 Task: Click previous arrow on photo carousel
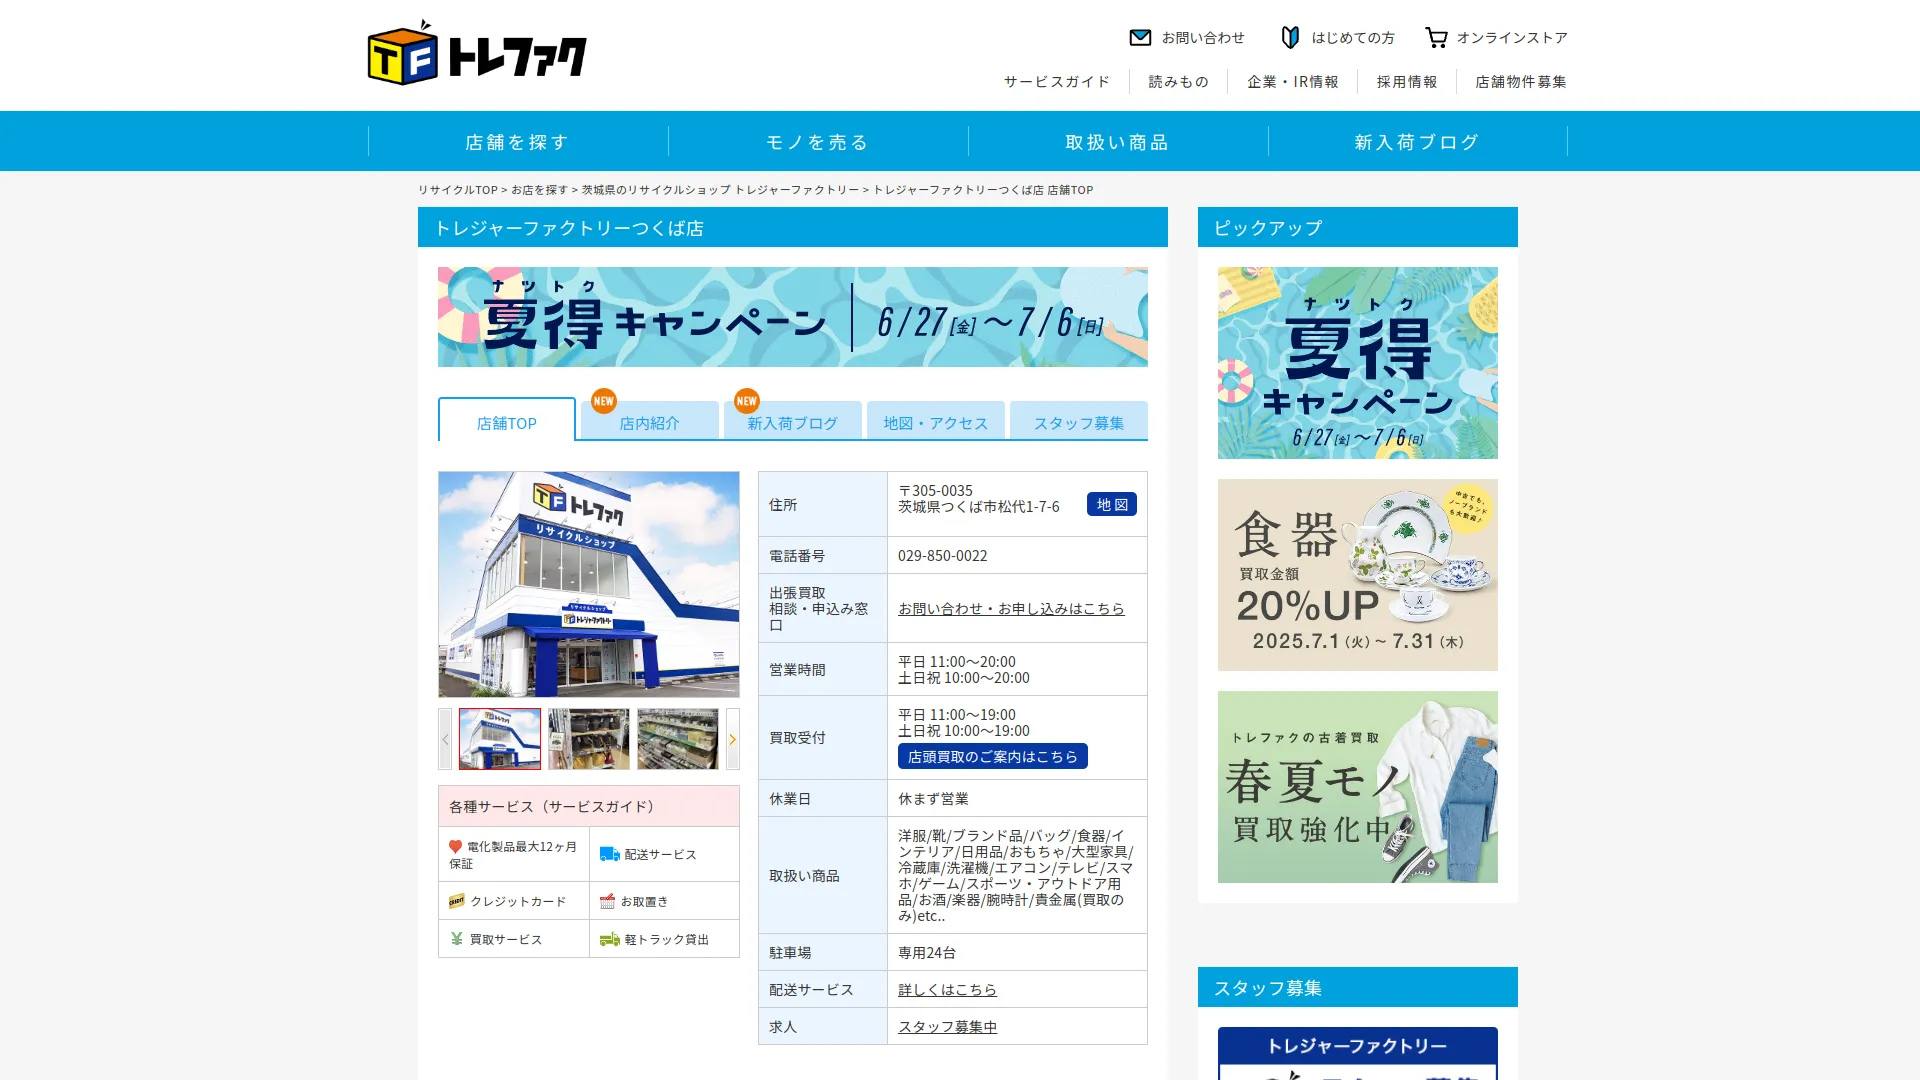click(445, 739)
